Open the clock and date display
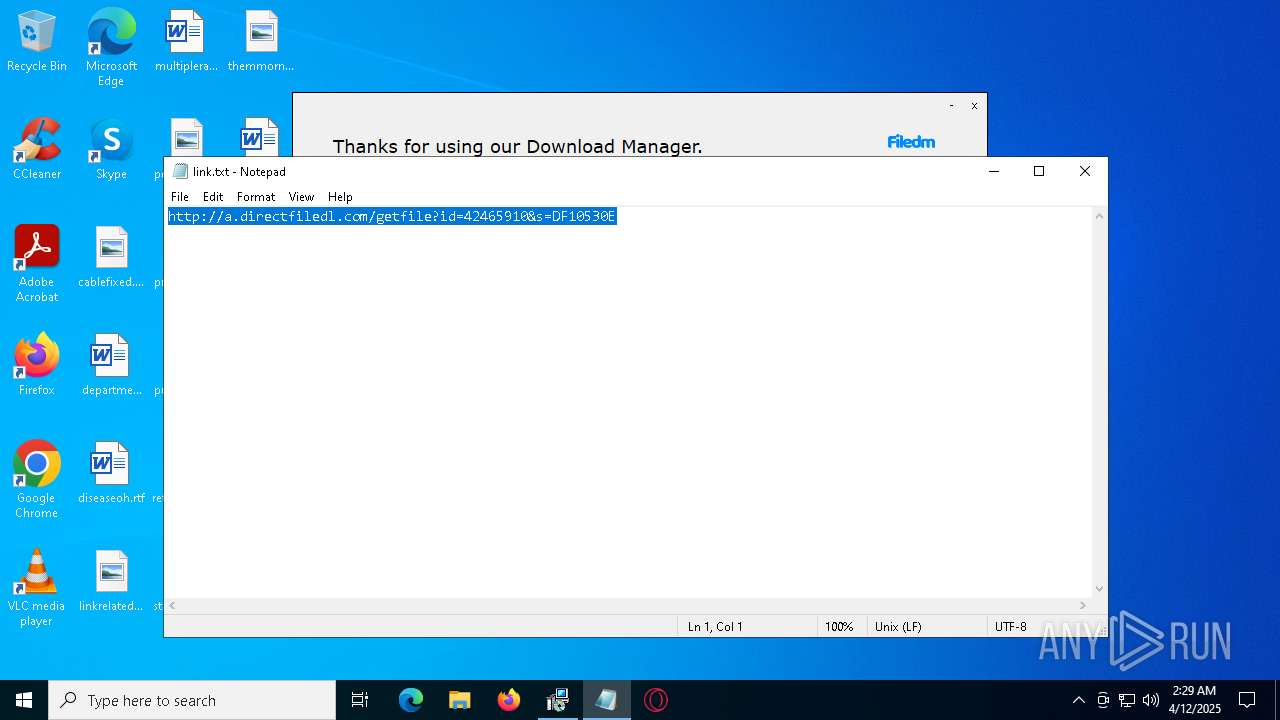 pyautogui.click(x=1195, y=699)
